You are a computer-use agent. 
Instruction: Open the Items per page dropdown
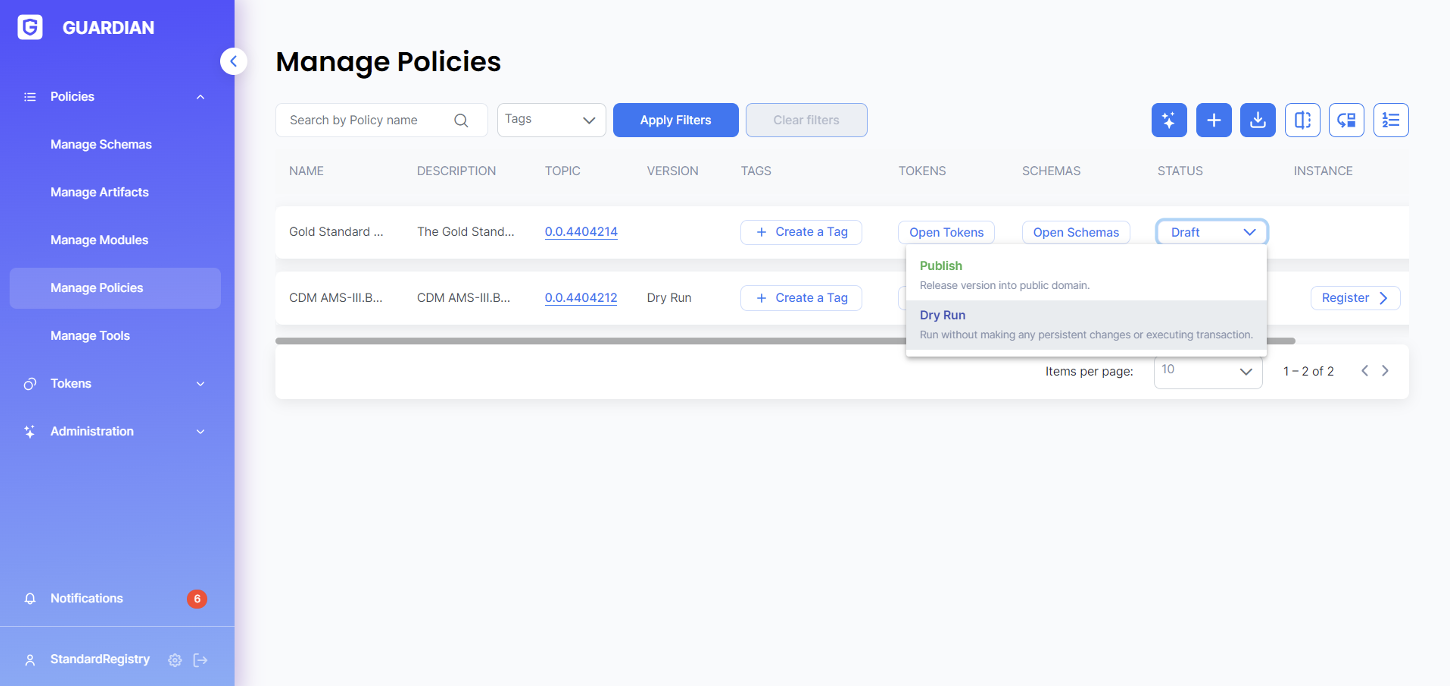(x=1207, y=371)
